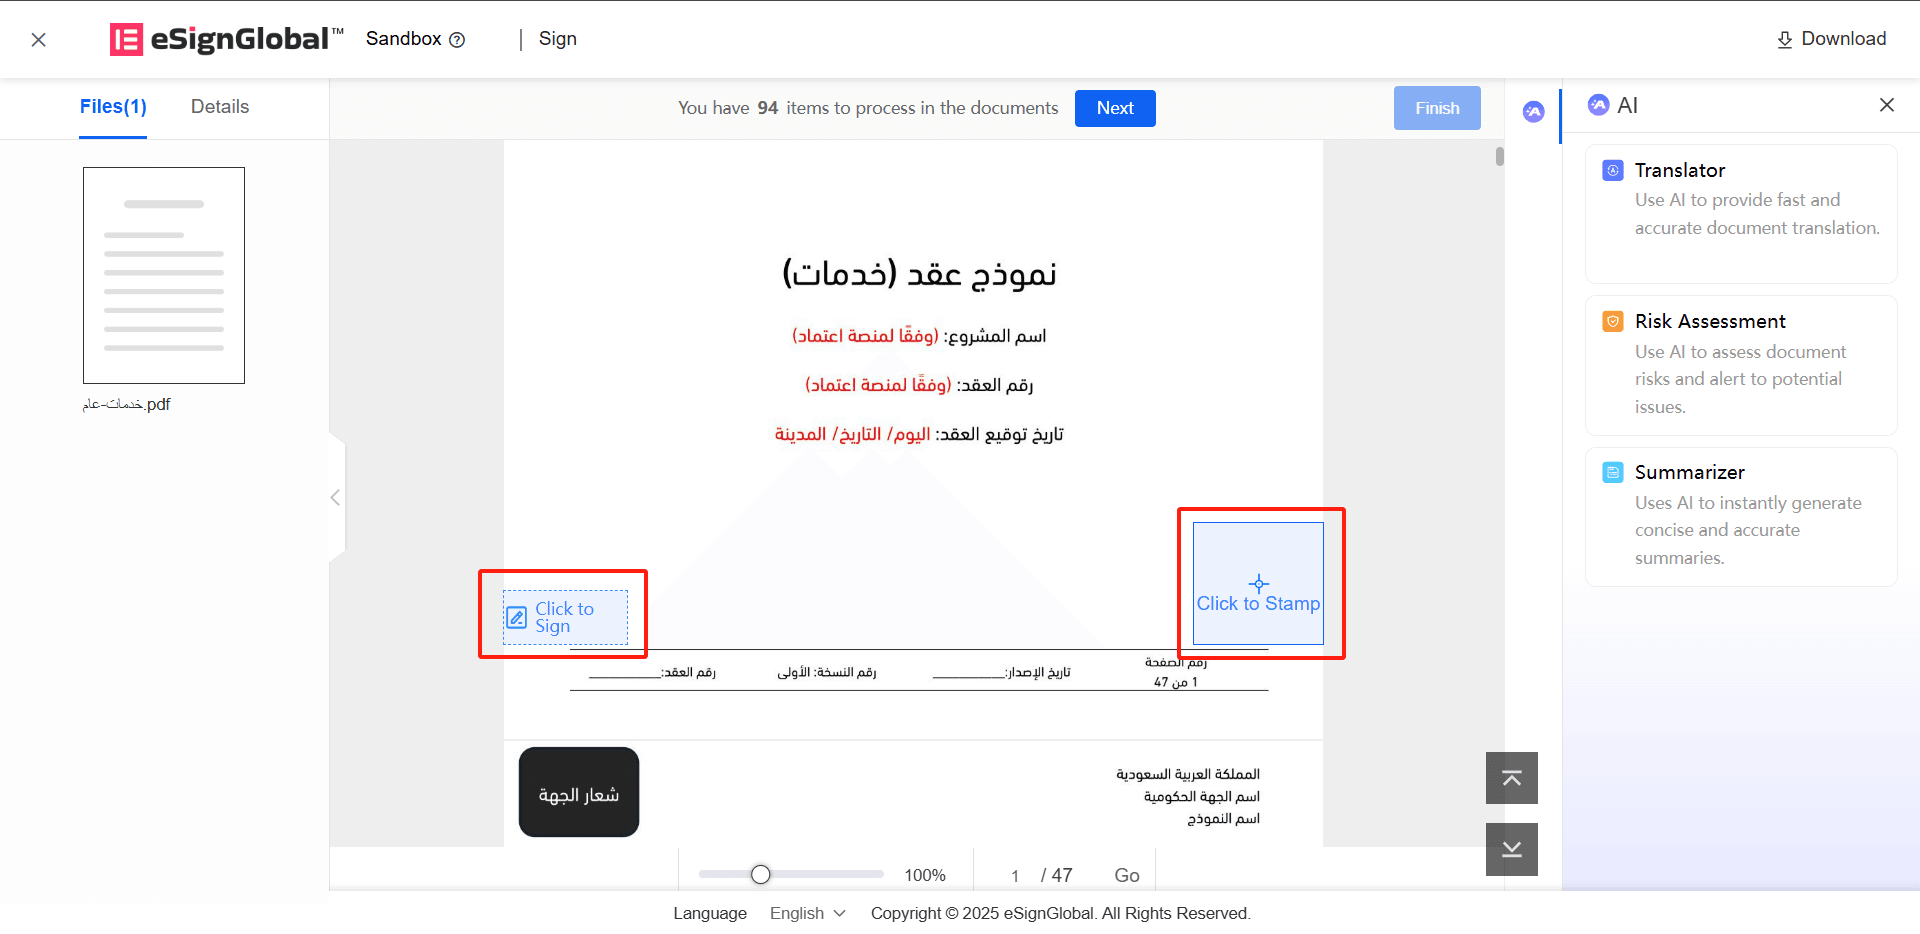
Task: Open the Risk Assessment AI tool
Action: tap(1740, 364)
